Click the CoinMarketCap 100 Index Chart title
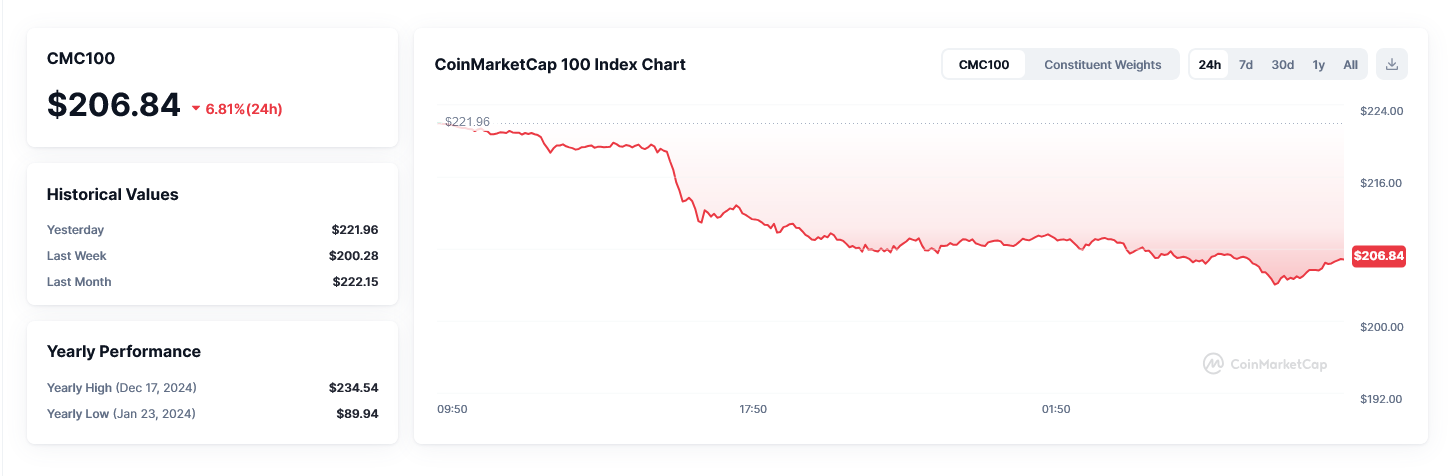The image size is (1452, 476). coord(560,65)
